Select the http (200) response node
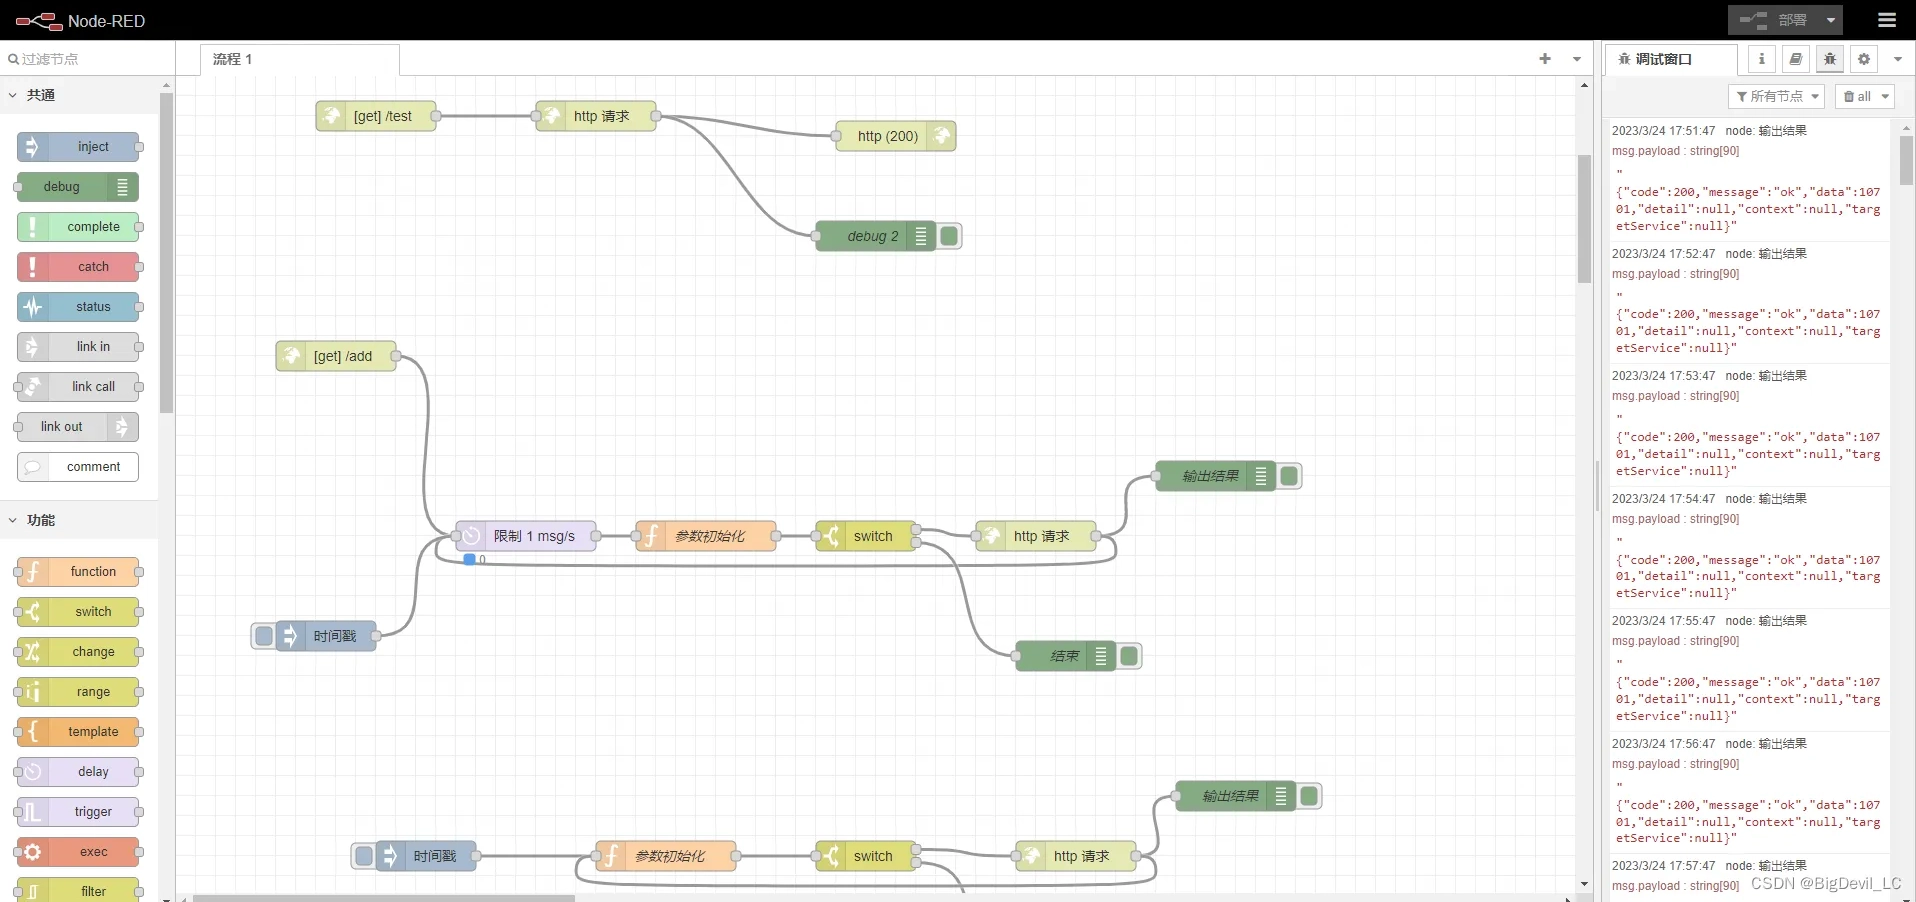 (896, 136)
